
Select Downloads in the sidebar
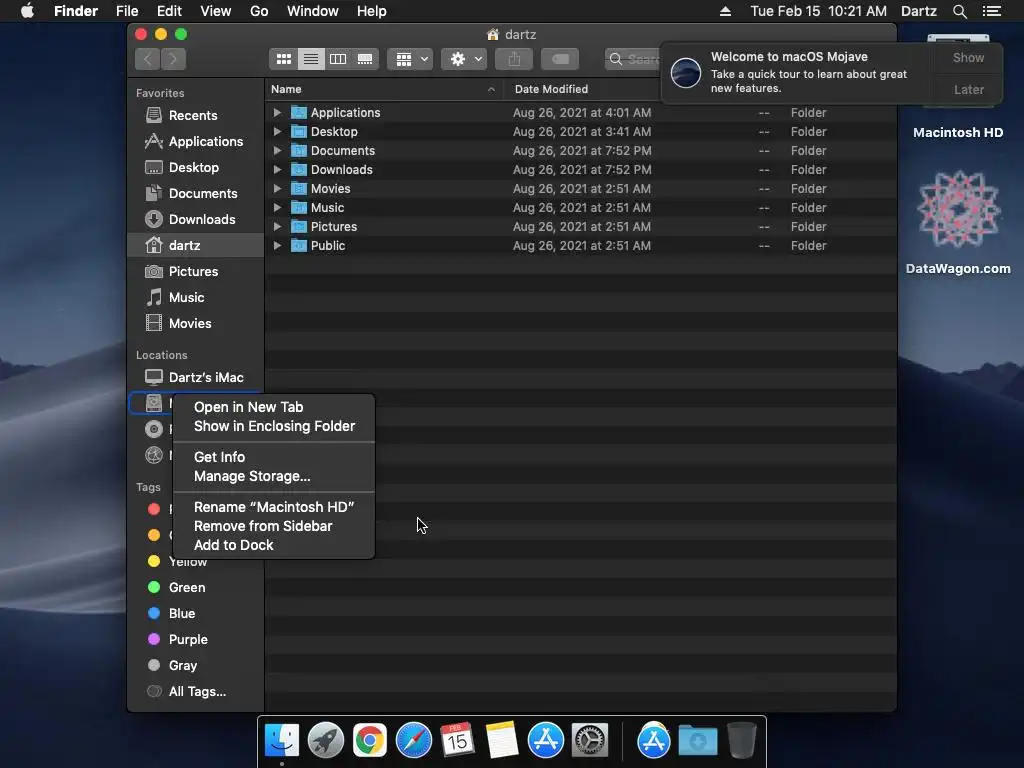coord(195,219)
